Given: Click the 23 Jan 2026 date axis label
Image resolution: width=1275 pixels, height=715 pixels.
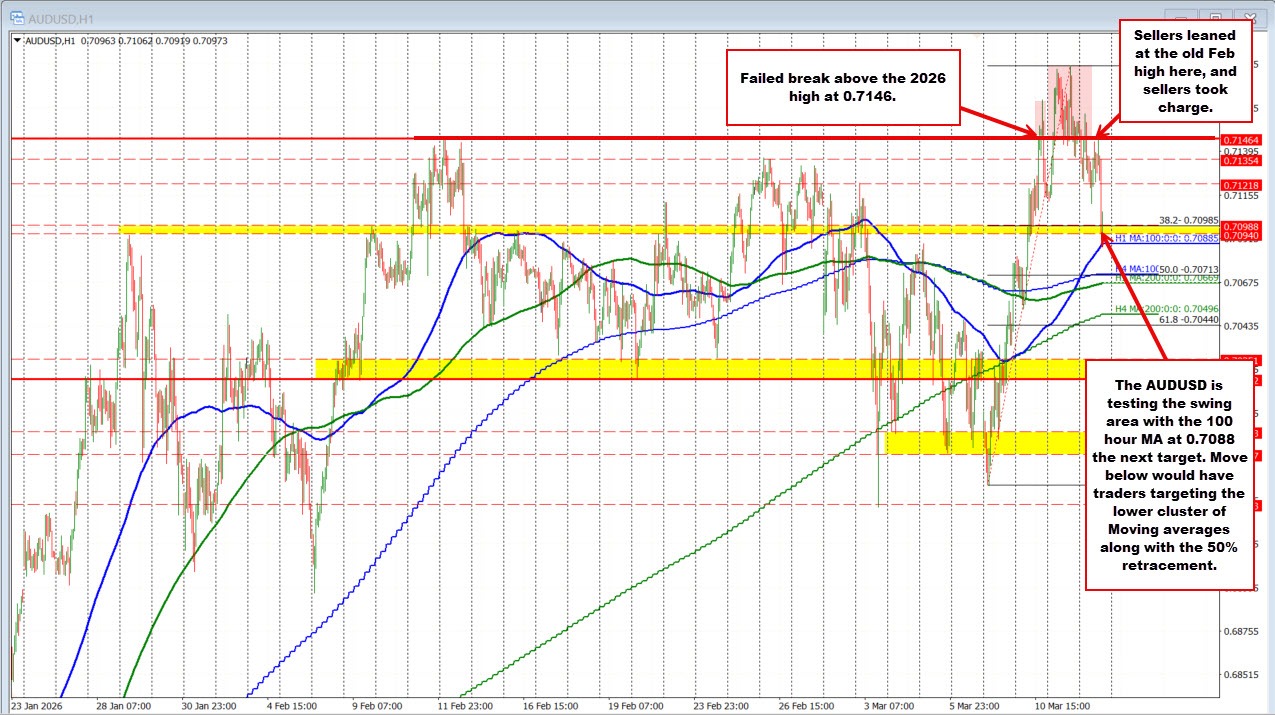Looking at the screenshot, I should click(39, 704).
